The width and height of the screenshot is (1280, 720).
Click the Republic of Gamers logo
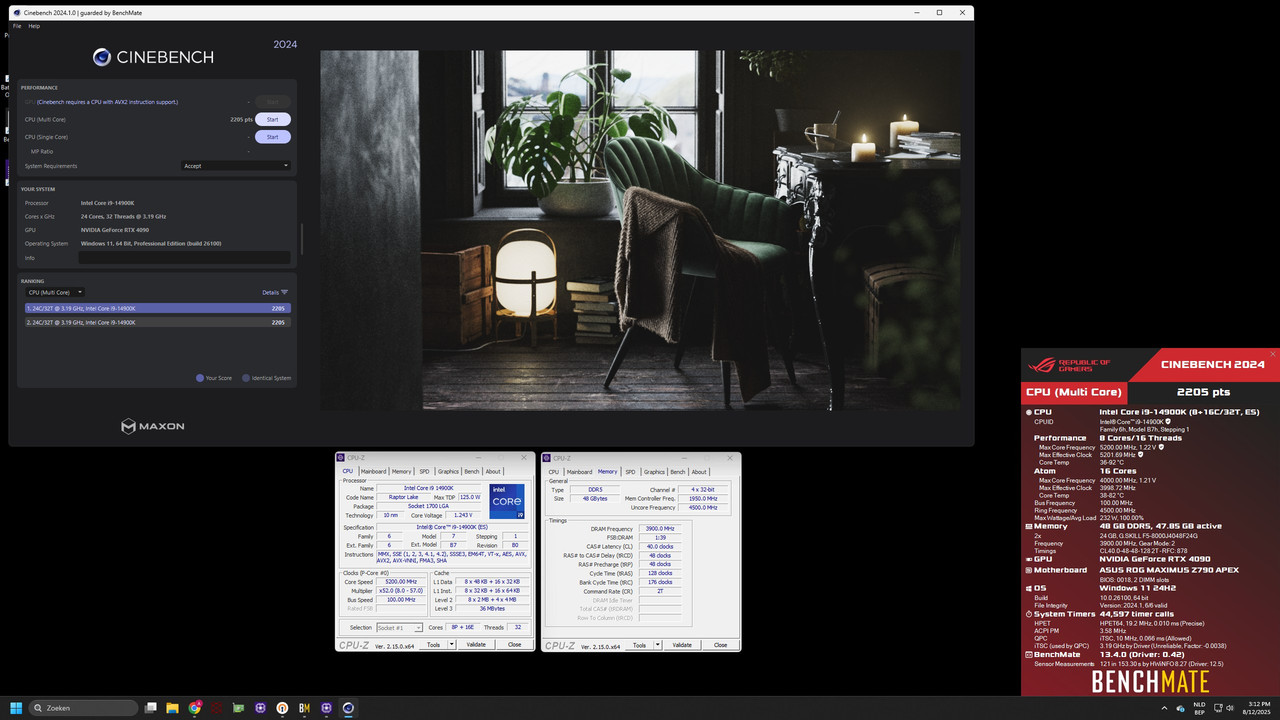(x=1071, y=365)
